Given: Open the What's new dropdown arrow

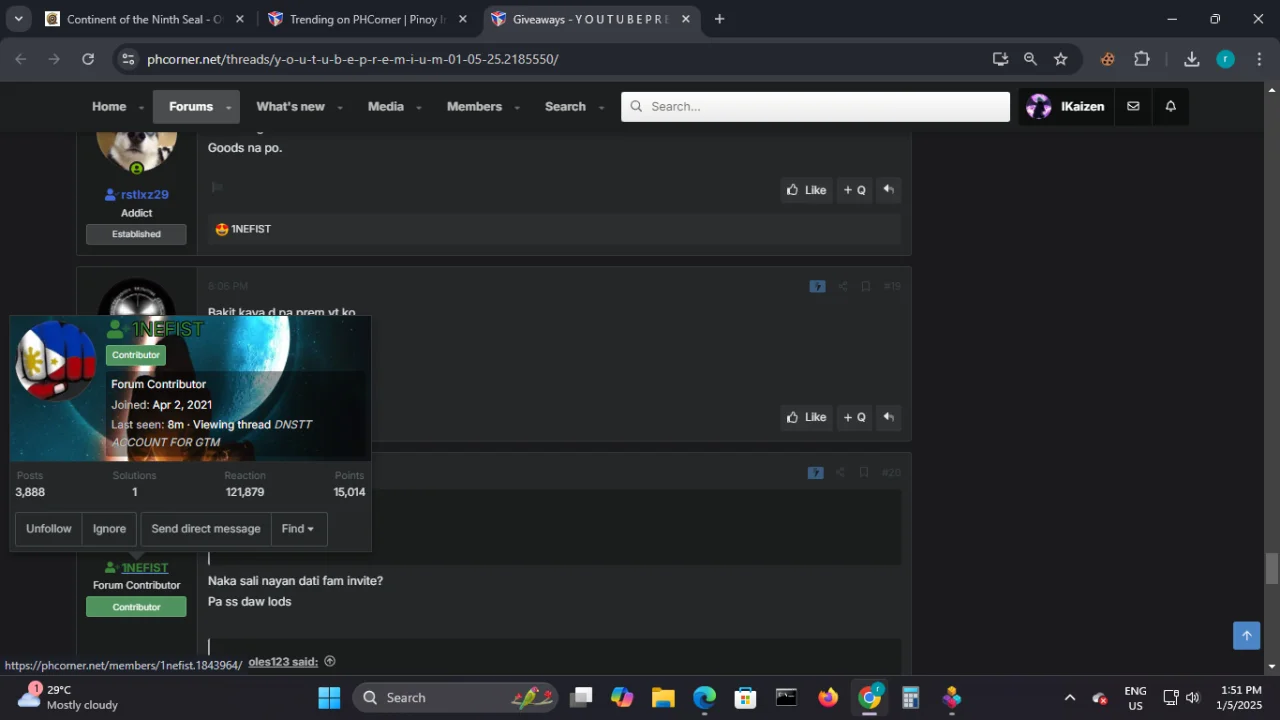Looking at the screenshot, I should 340,107.
